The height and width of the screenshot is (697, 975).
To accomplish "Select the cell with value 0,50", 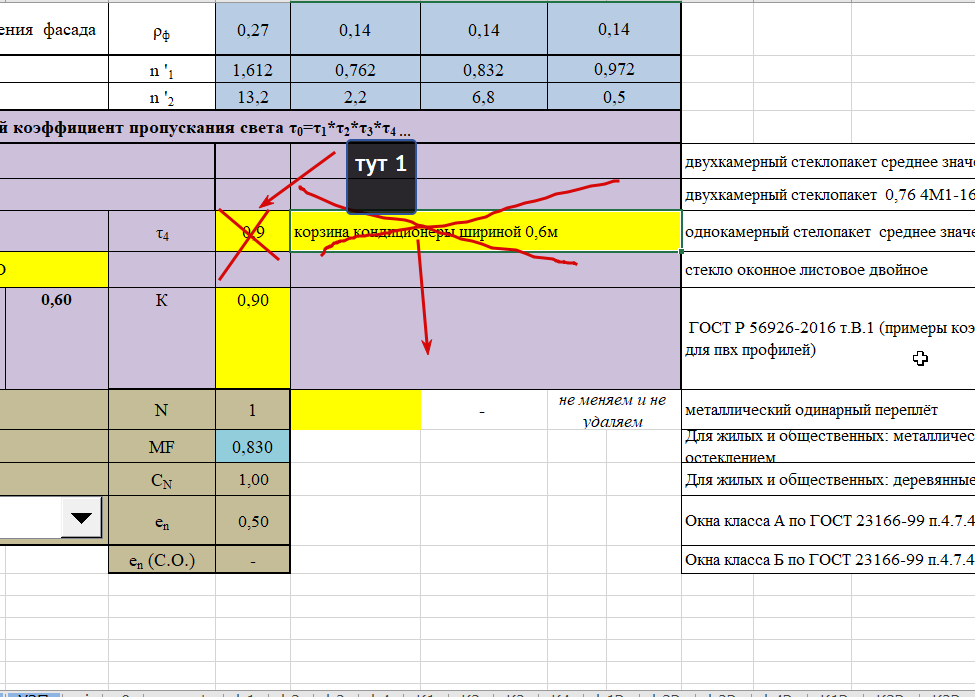I will click(x=253, y=521).
